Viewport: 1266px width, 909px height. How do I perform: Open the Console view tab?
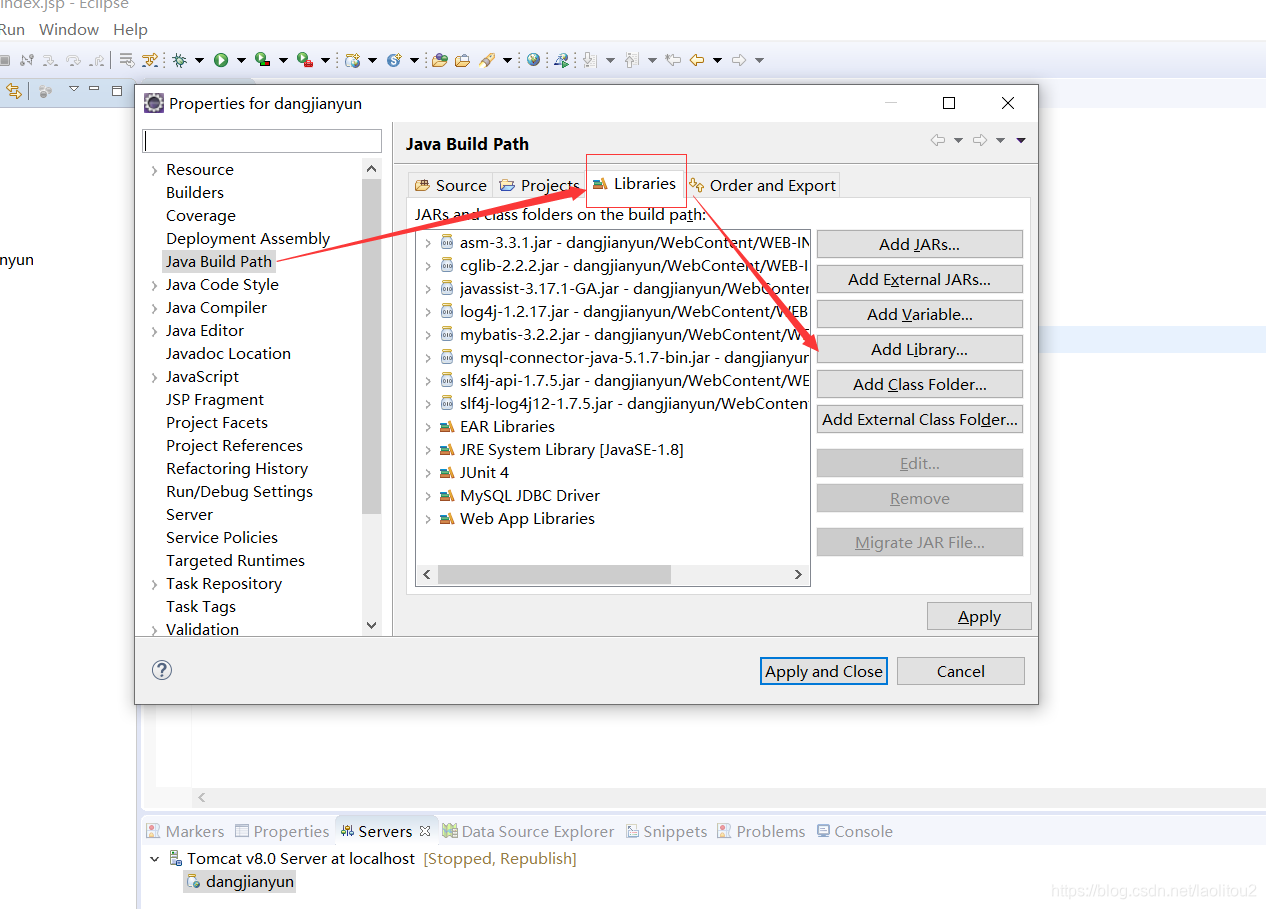(855, 831)
